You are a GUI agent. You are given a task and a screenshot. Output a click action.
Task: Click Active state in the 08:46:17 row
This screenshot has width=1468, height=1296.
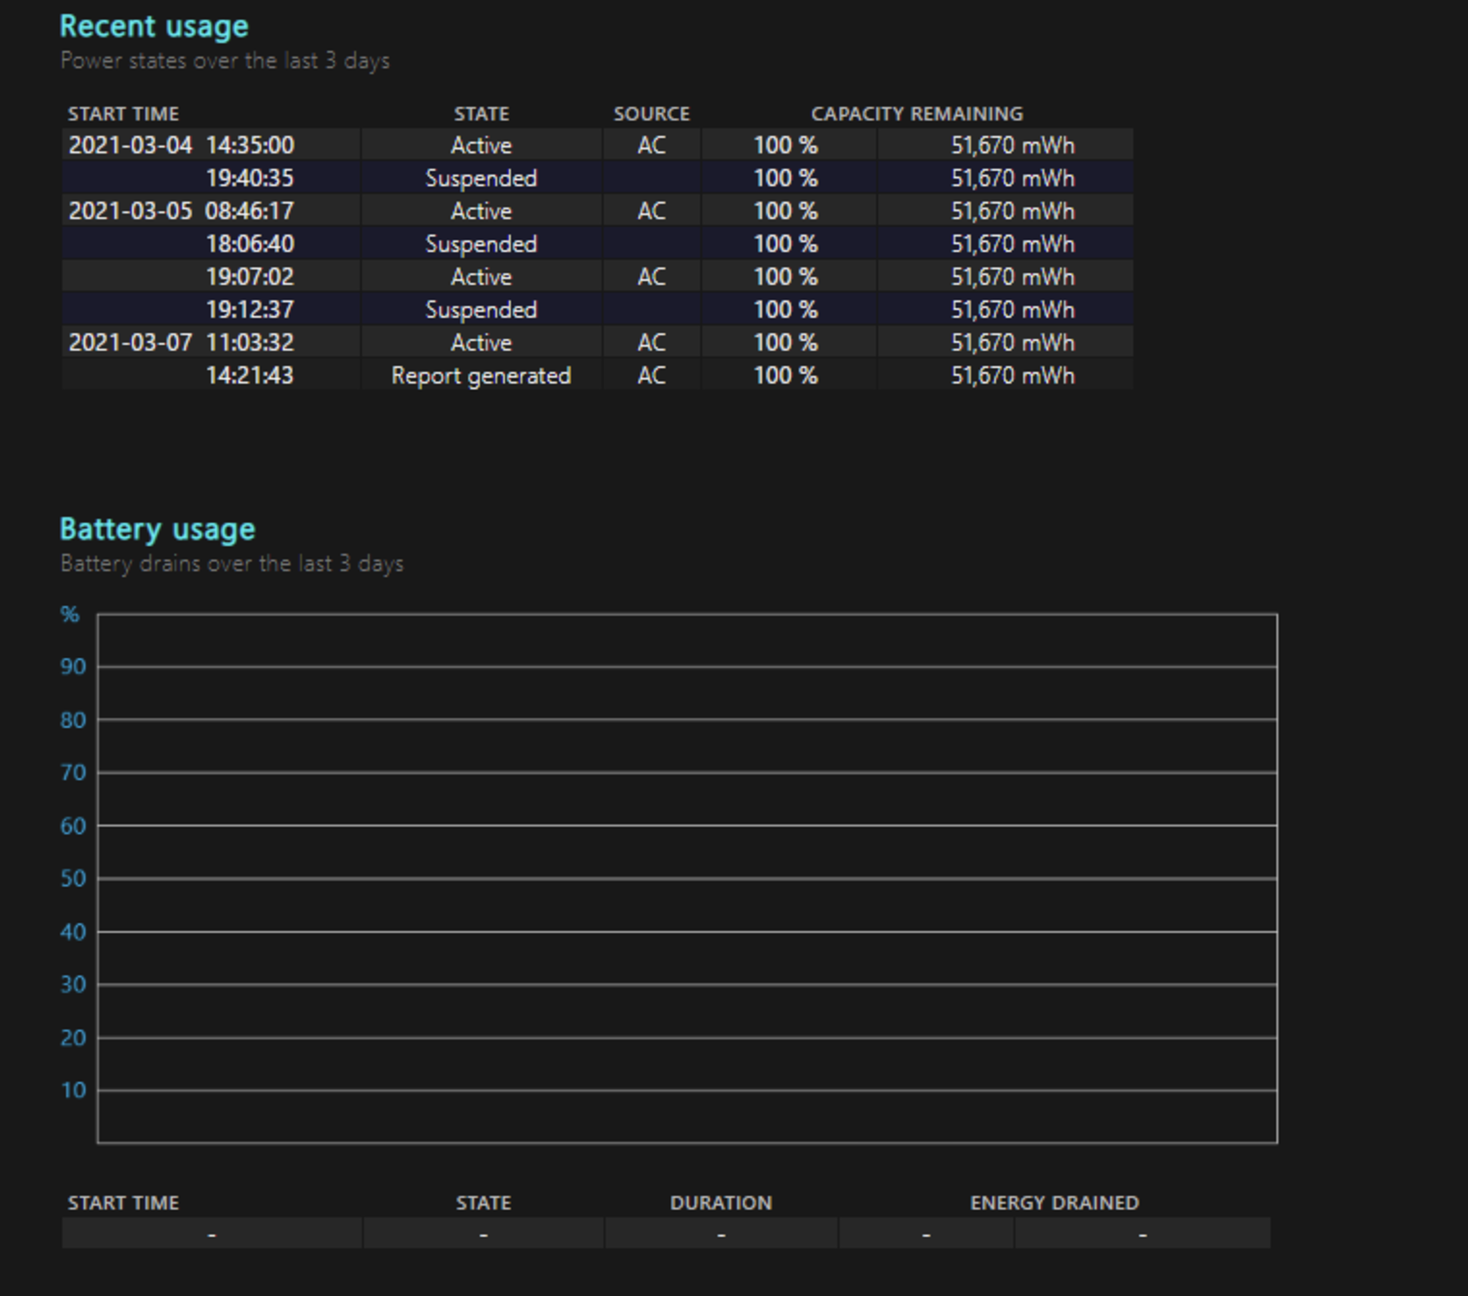coord(481,211)
